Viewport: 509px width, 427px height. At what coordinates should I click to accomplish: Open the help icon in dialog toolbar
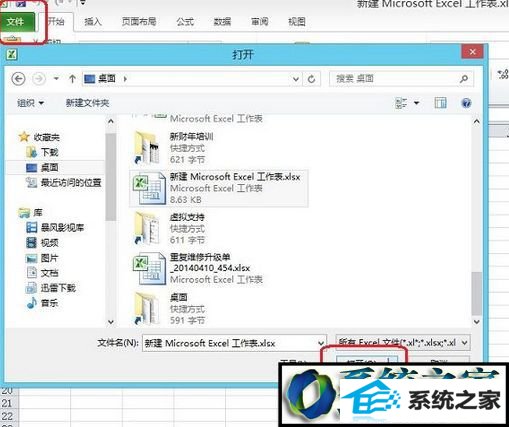466,103
